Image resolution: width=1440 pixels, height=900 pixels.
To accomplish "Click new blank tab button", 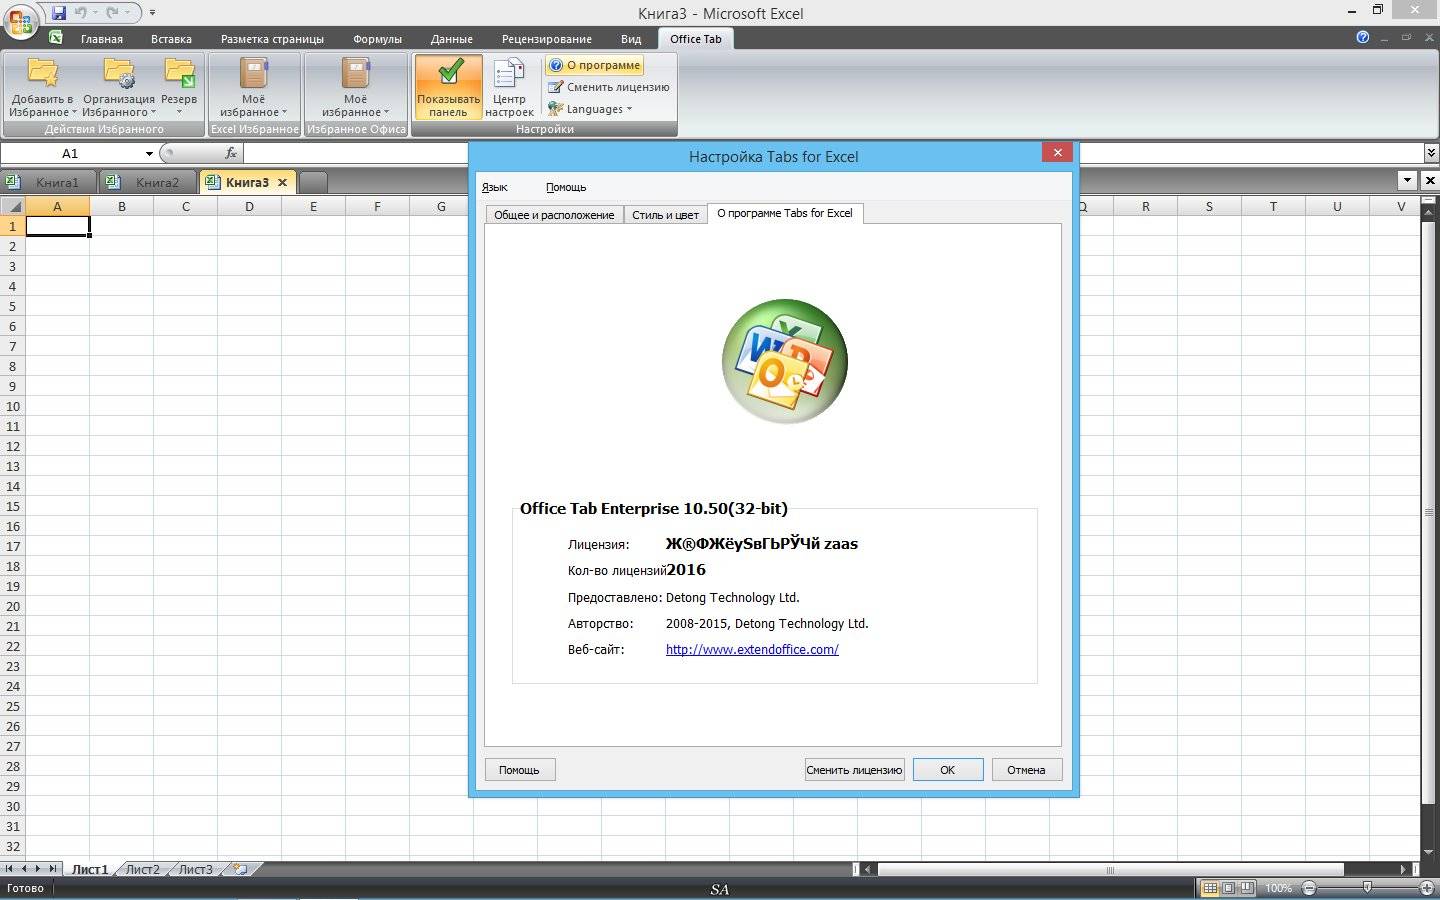I will pos(313,182).
